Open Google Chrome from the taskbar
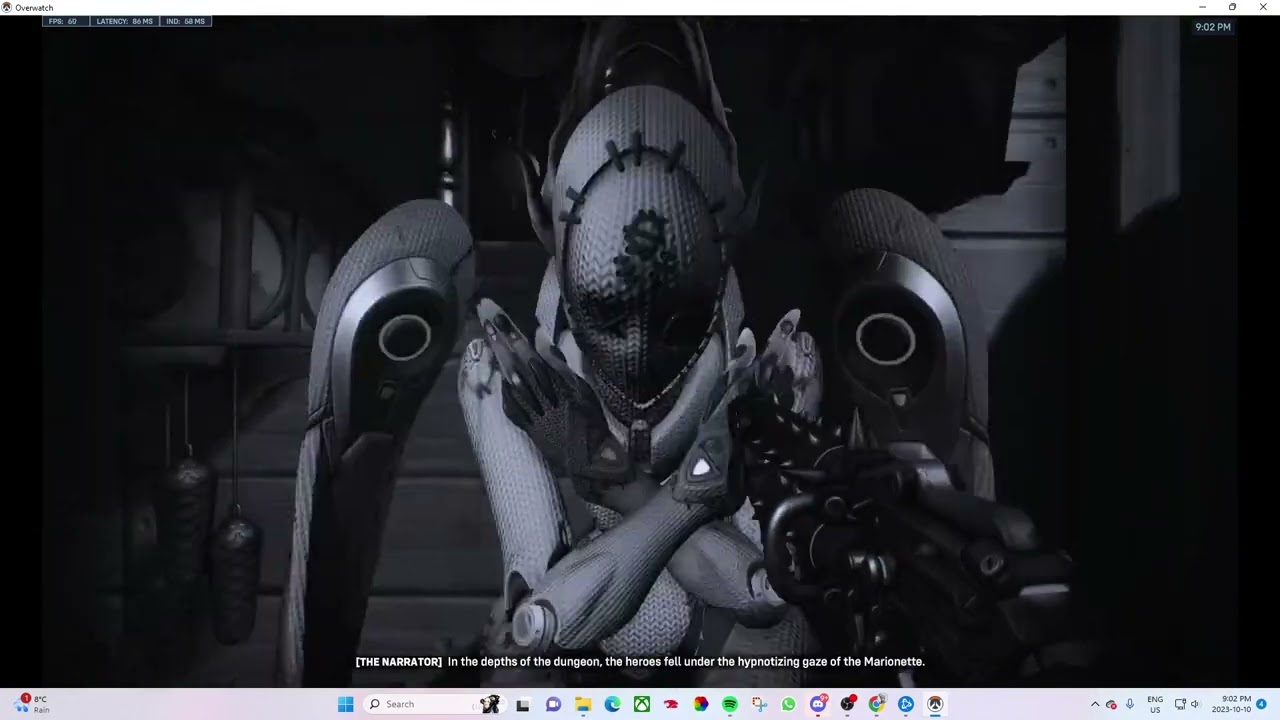The image size is (1280, 720). pyautogui.click(x=877, y=704)
